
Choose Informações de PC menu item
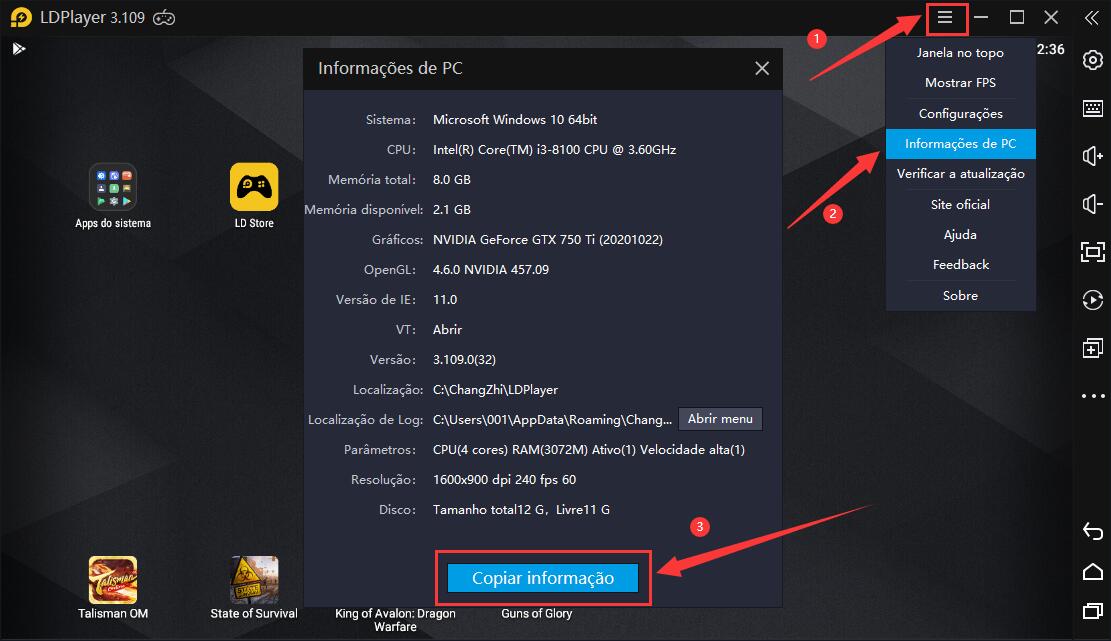coord(960,144)
